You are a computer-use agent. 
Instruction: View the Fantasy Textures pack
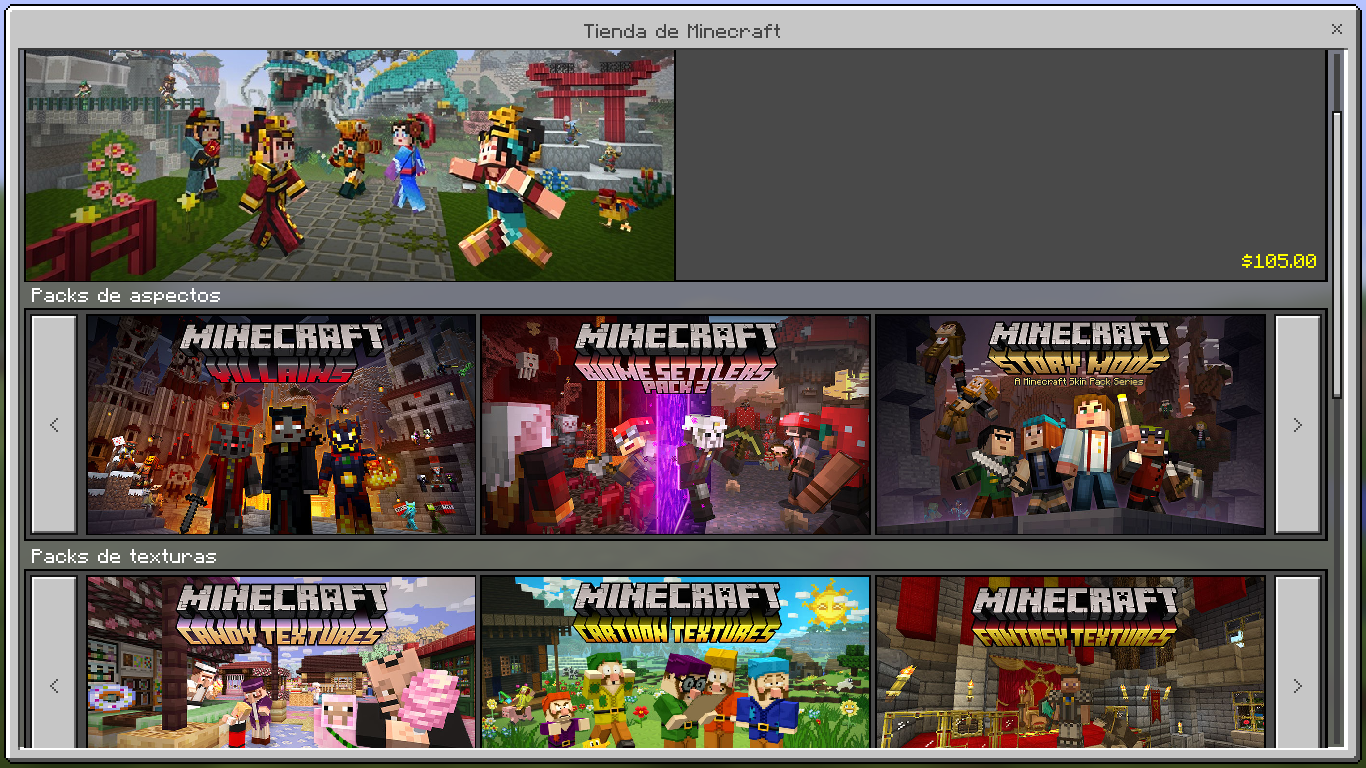tap(1070, 662)
